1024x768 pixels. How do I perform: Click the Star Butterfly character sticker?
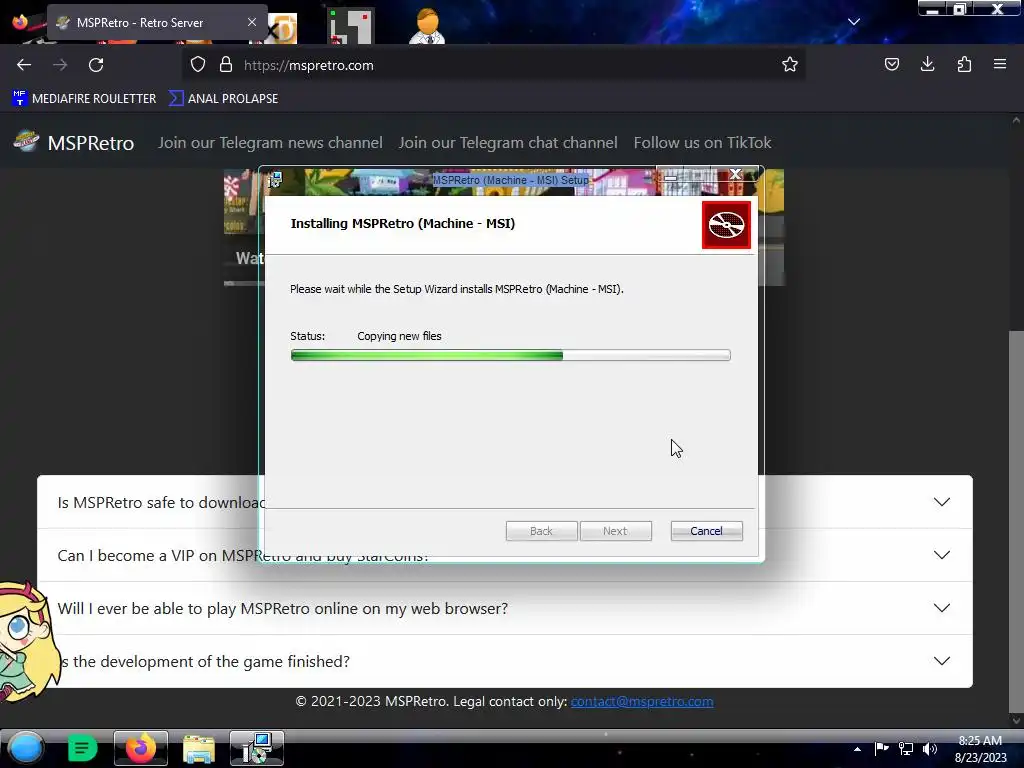[27, 640]
